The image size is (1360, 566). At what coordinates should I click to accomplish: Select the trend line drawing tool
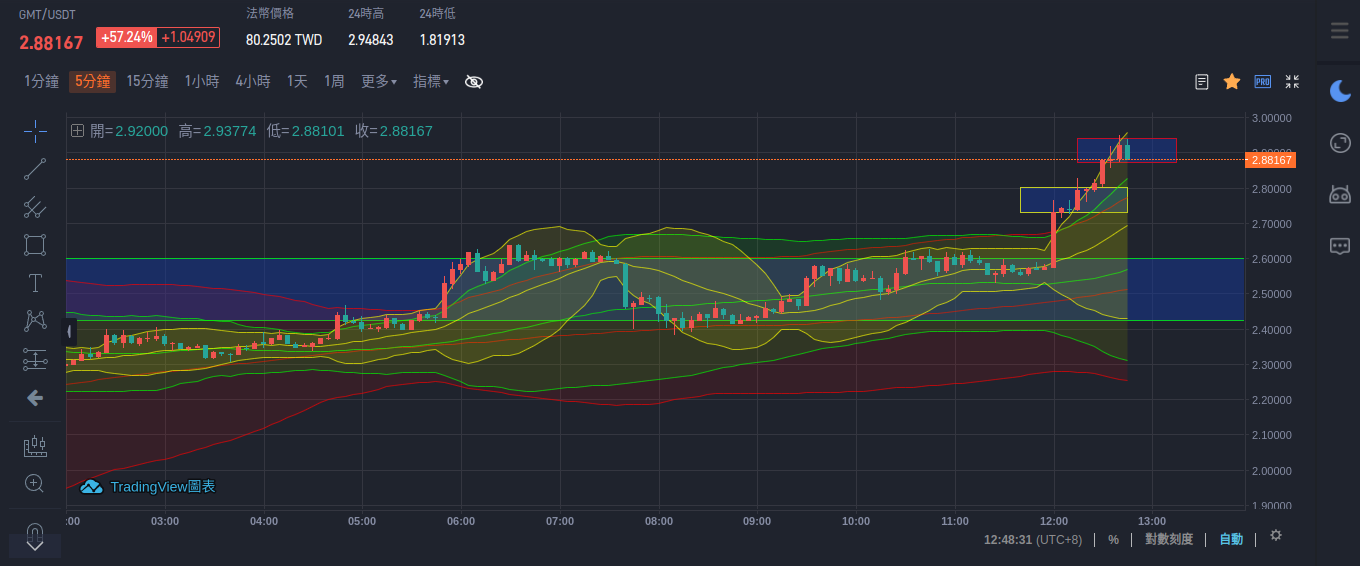point(35,169)
